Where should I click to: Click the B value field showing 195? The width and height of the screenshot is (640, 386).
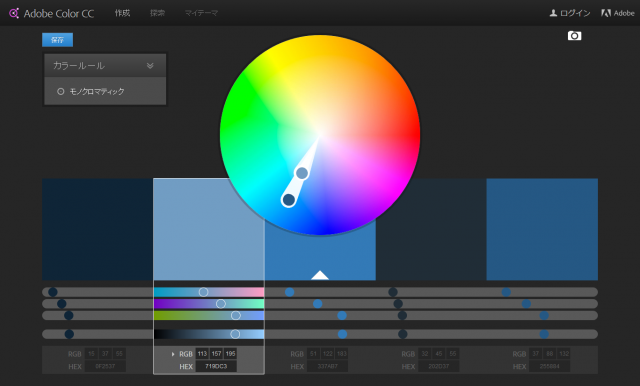tap(231, 354)
